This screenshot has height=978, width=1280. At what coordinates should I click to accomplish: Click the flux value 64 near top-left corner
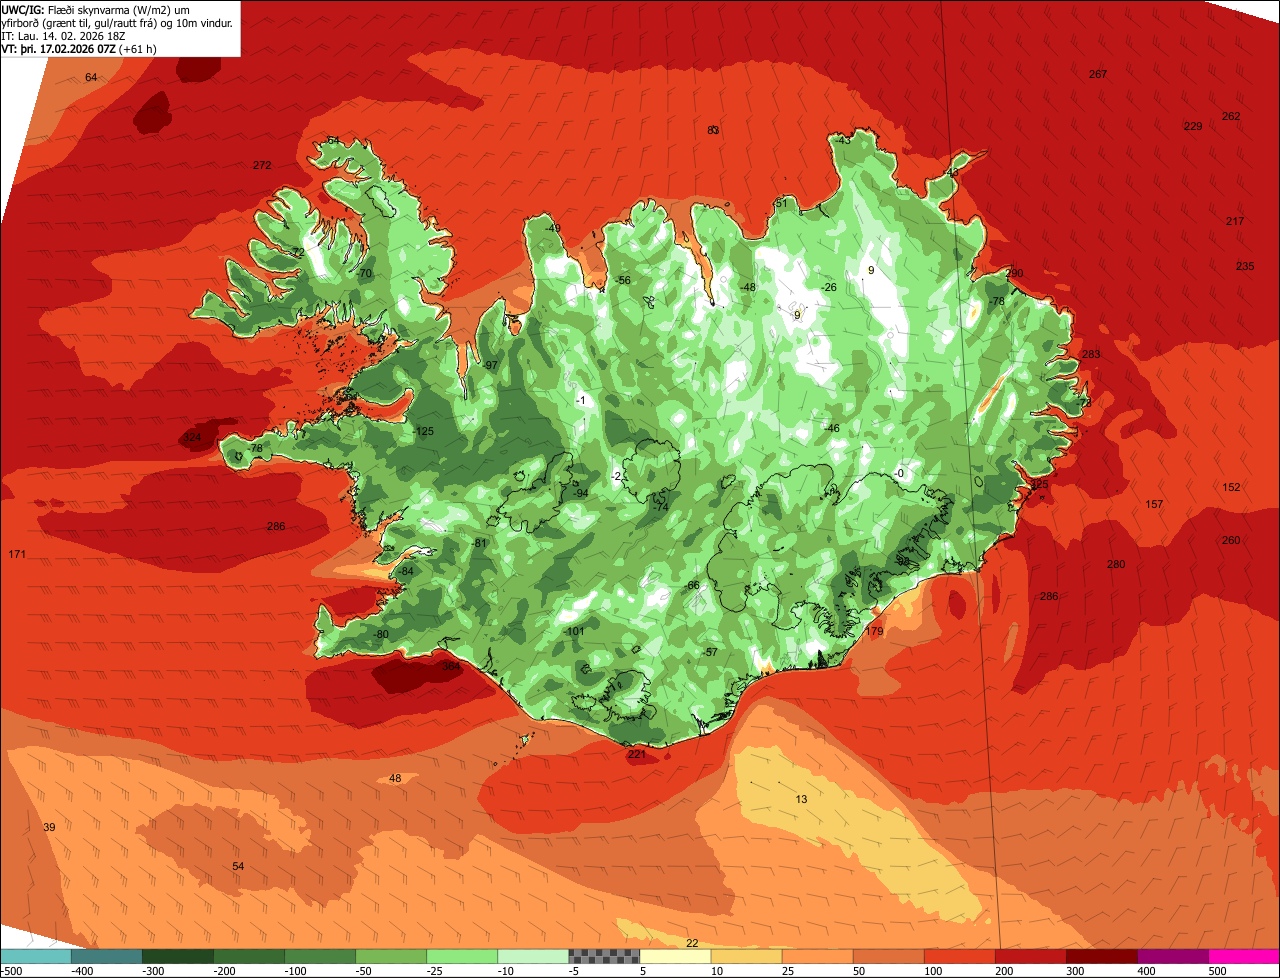pos(91,77)
